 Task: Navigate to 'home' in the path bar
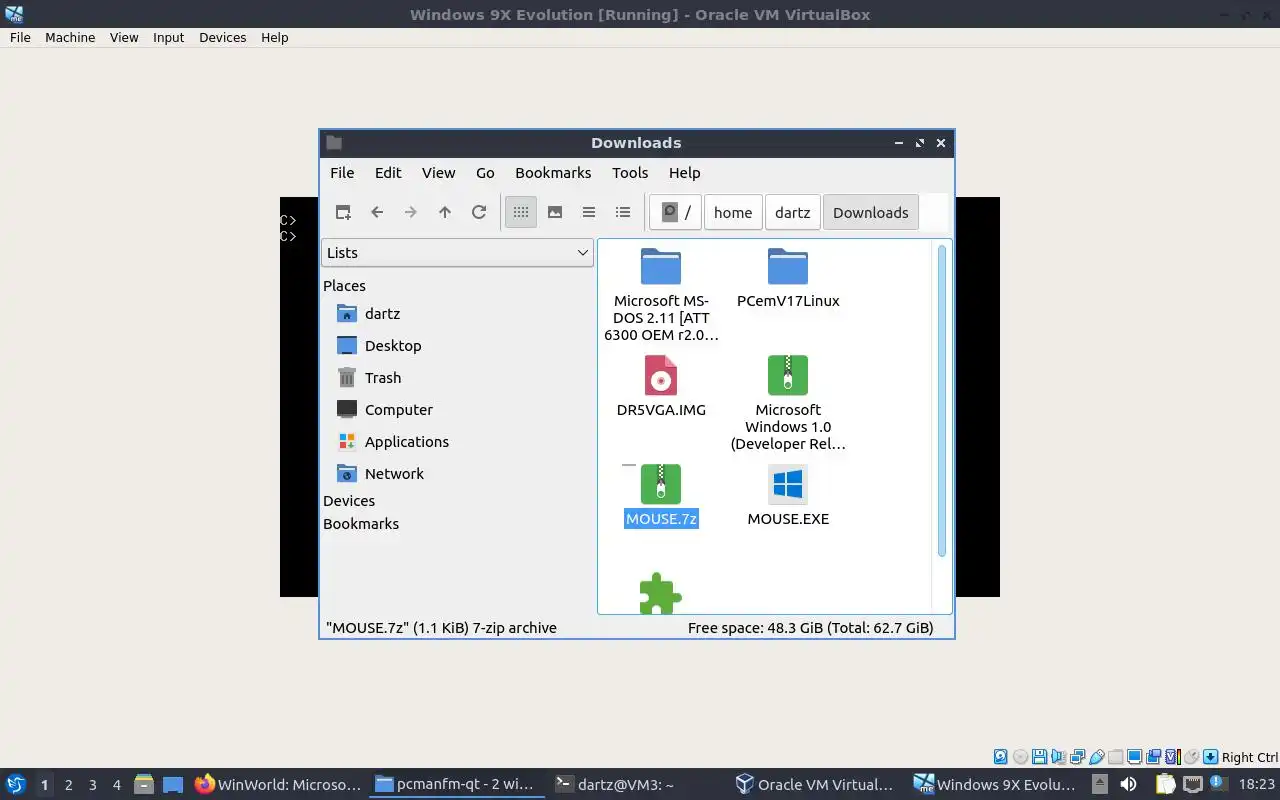point(733,212)
